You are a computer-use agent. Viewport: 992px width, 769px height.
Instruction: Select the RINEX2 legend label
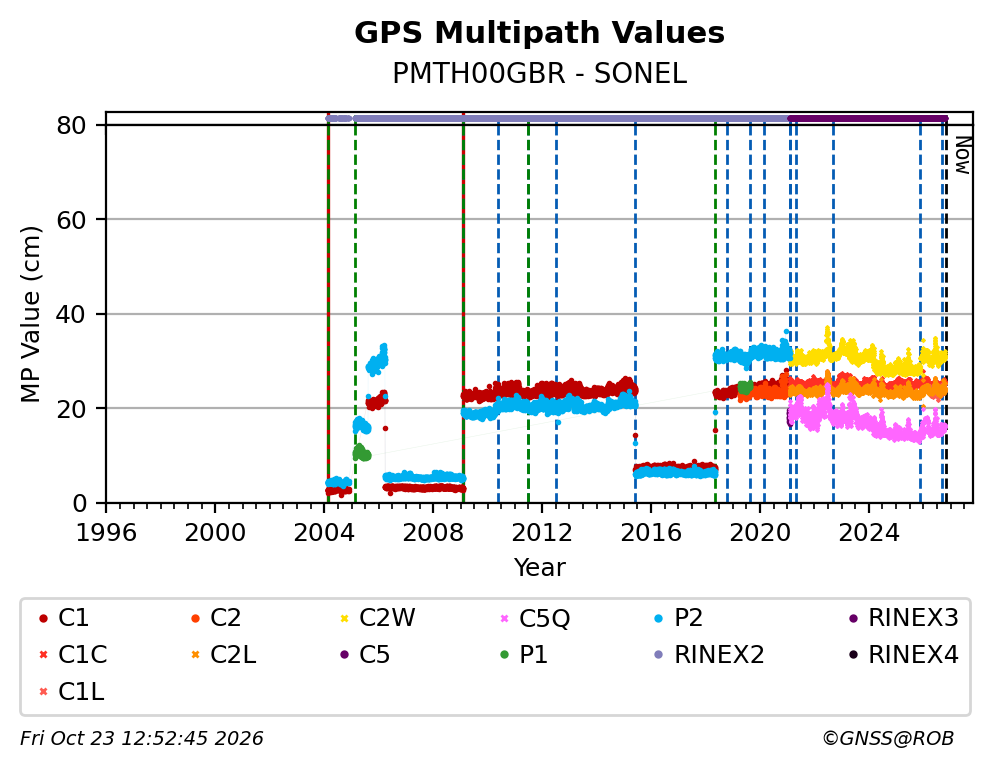point(719,655)
